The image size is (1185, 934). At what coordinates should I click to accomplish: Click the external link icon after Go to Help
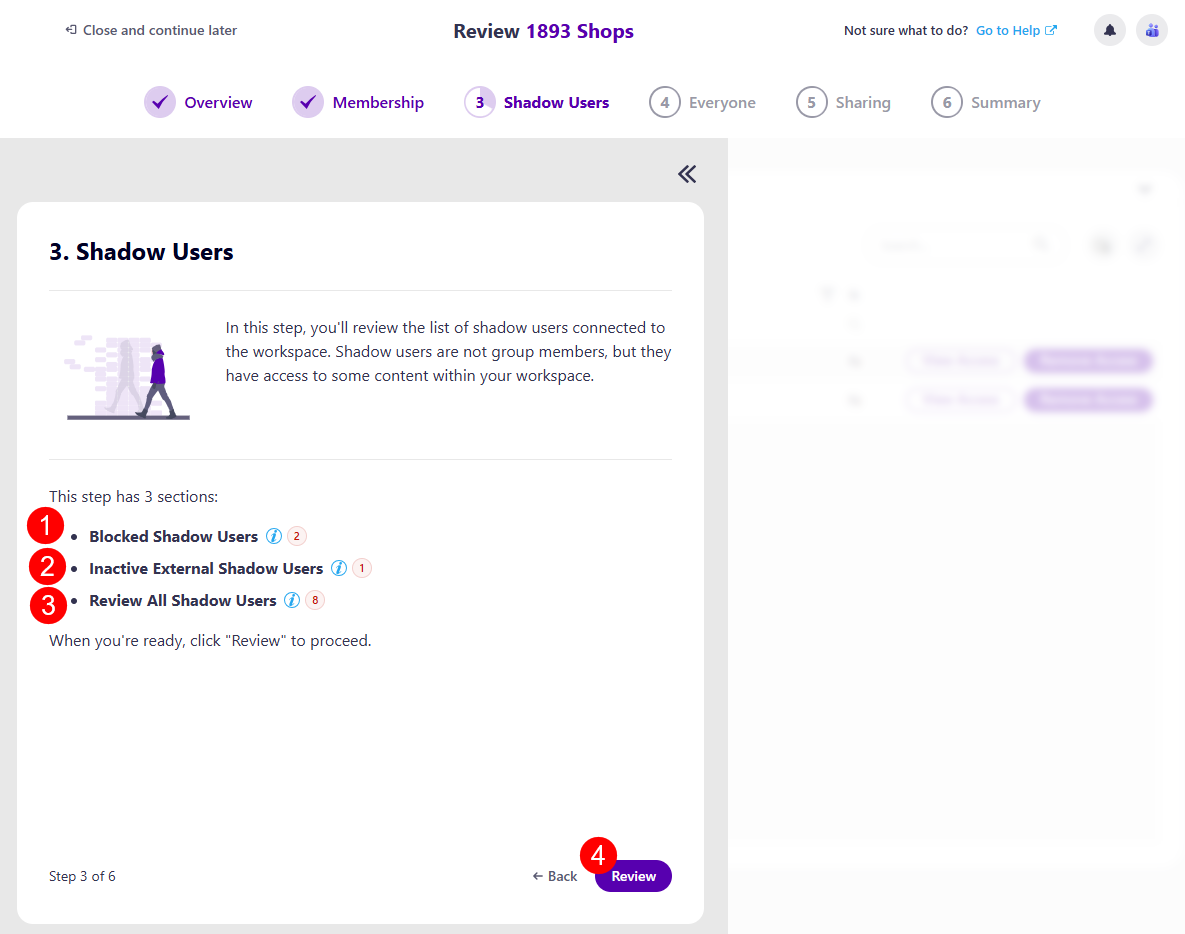click(1050, 30)
